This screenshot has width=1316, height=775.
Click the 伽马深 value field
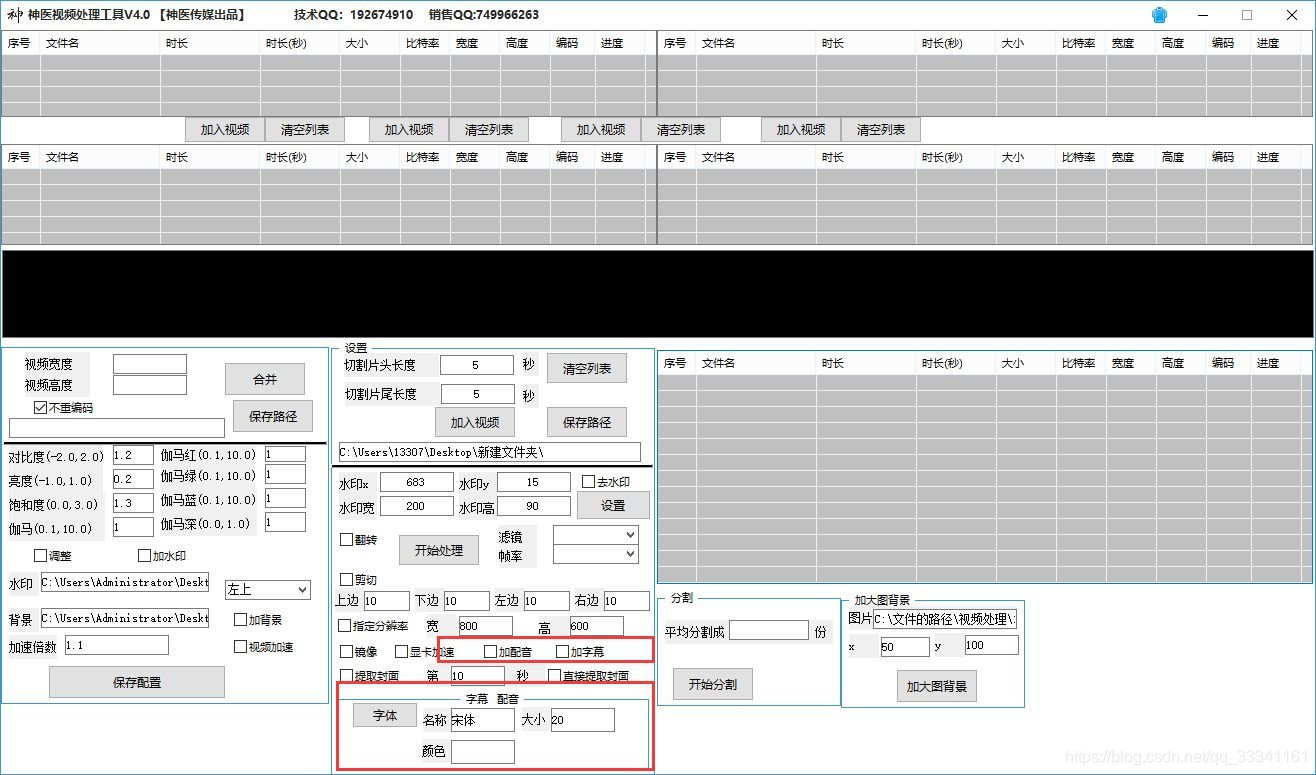click(285, 522)
